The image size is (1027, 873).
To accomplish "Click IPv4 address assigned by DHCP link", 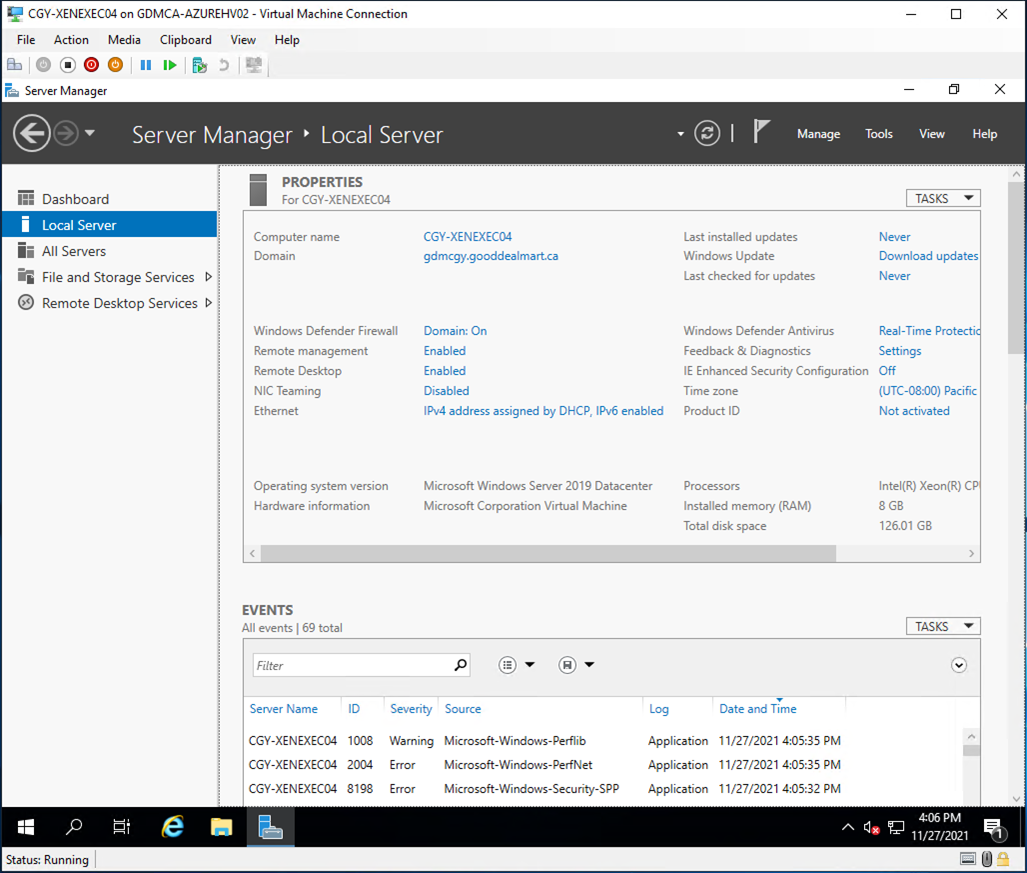I will click(544, 411).
